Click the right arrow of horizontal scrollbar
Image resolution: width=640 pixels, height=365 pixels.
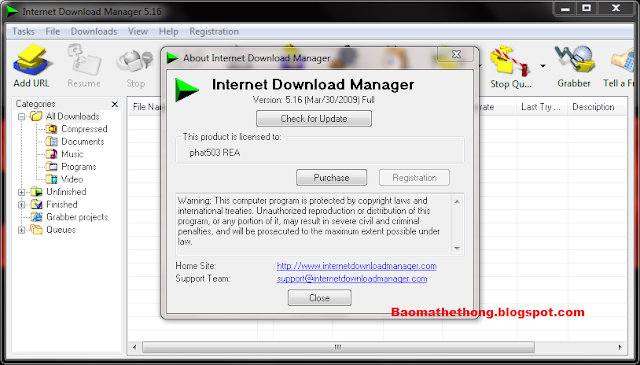[x=620, y=347]
